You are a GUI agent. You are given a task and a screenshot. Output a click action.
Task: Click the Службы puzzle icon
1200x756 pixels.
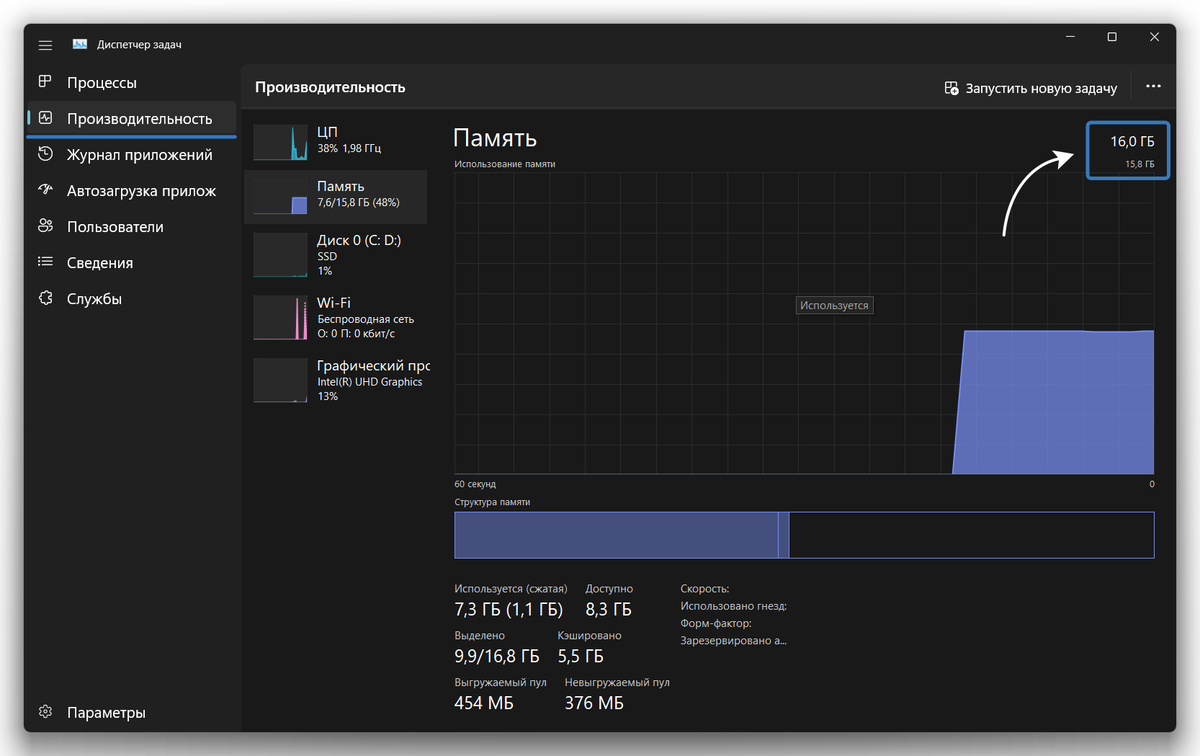45,298
